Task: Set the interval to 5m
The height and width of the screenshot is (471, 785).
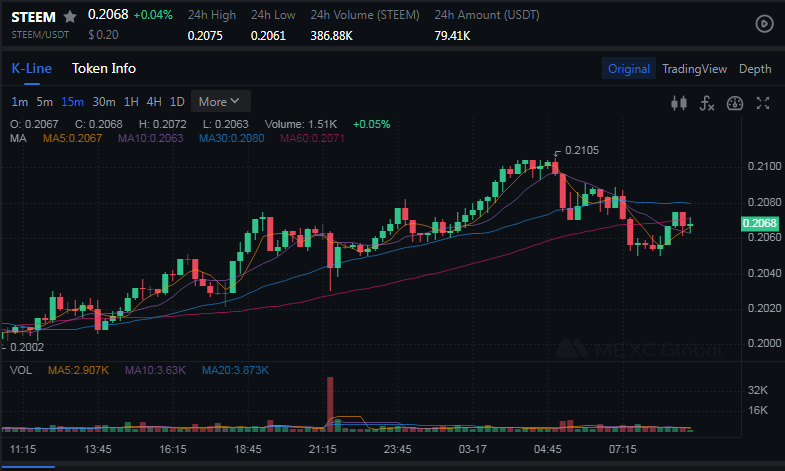Action: 45,101
